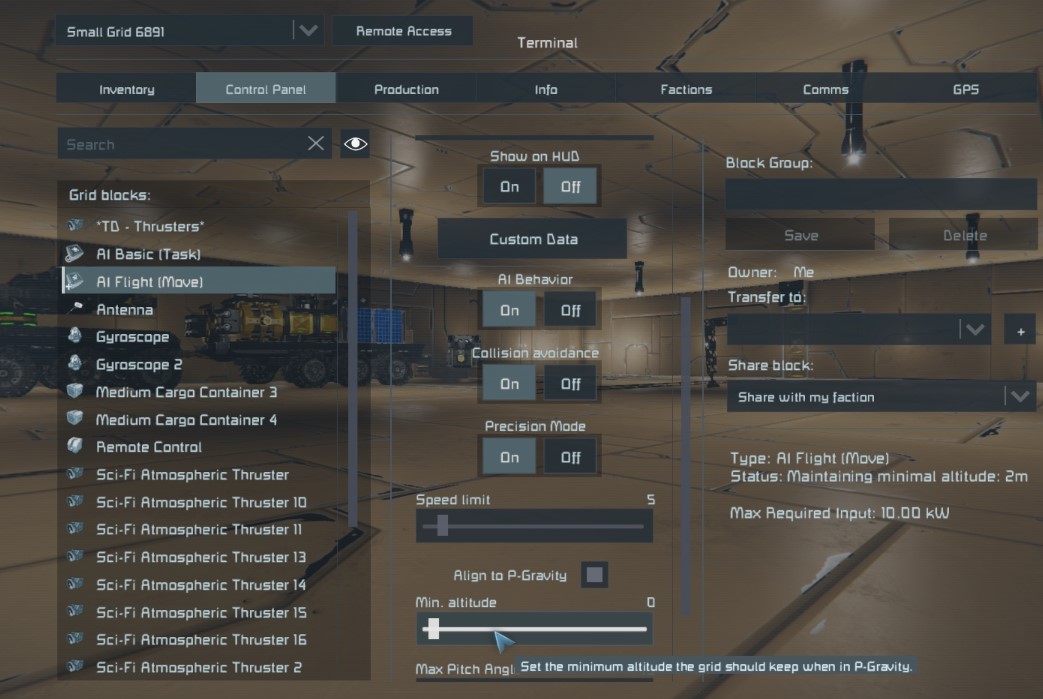The image size is (1043, 699).
Task: Click the Remote Access button
Action: pyautogui.click(x=403, y=31)
